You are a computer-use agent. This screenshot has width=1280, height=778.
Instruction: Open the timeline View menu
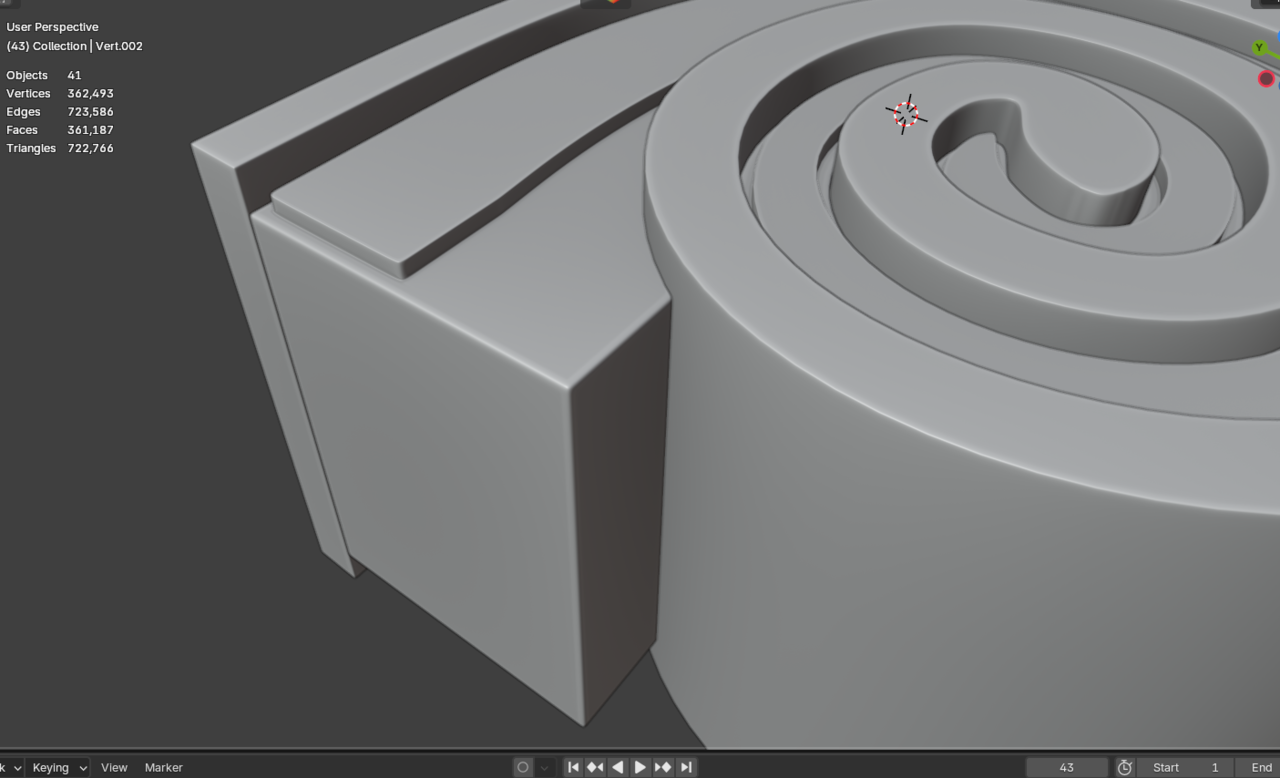tap(114, 767)
